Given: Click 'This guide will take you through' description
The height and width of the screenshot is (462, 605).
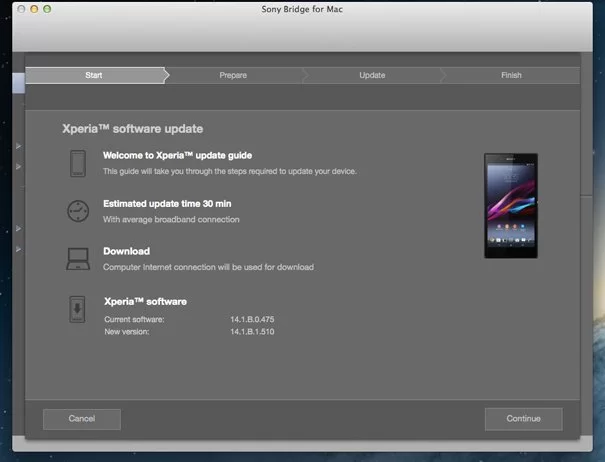Looking at the screenshot, I should (x=230, y=171).
